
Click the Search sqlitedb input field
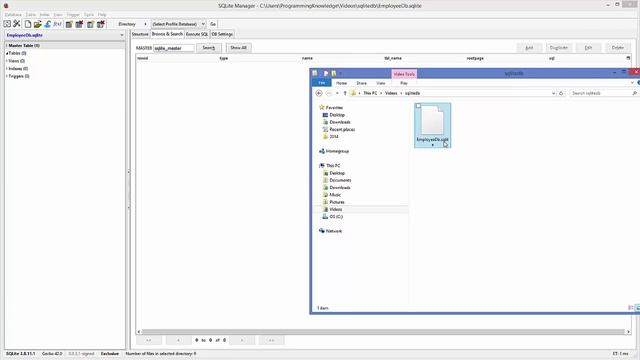(600, 93)
